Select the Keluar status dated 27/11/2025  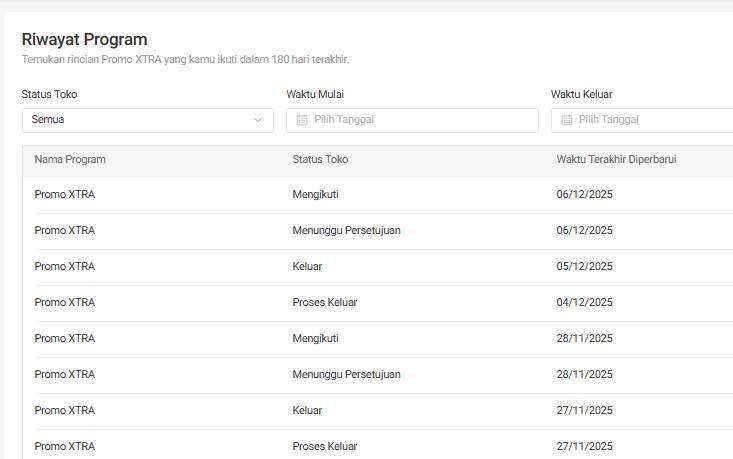307,410
